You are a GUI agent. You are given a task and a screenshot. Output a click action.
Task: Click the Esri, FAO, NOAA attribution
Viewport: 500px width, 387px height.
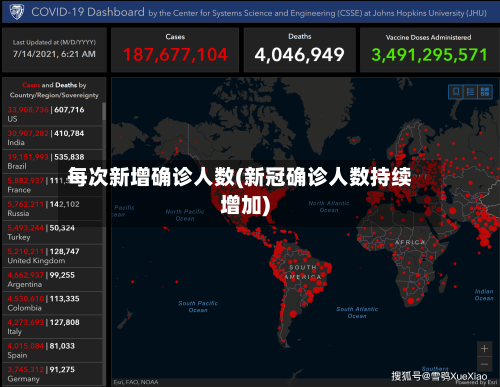click(x=136, y=382)
